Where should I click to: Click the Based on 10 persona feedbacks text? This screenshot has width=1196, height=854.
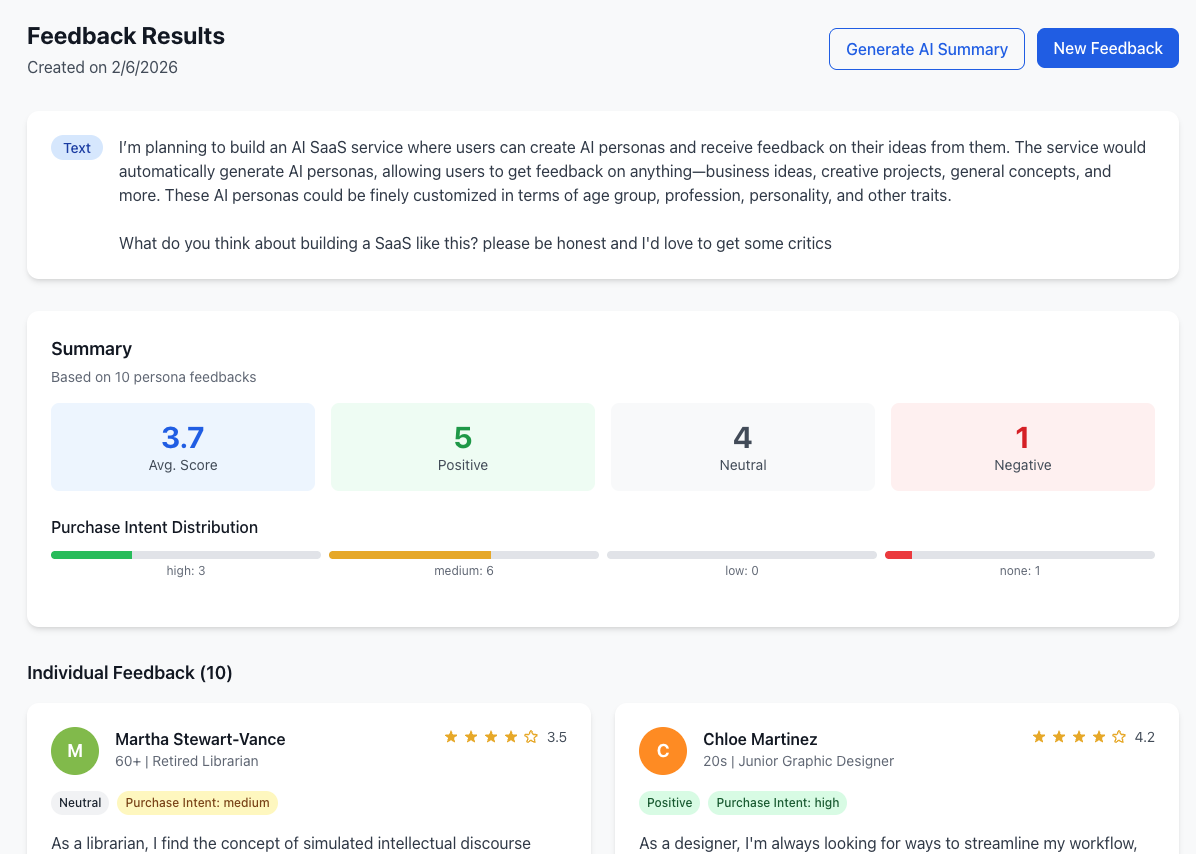pos(153,377)
